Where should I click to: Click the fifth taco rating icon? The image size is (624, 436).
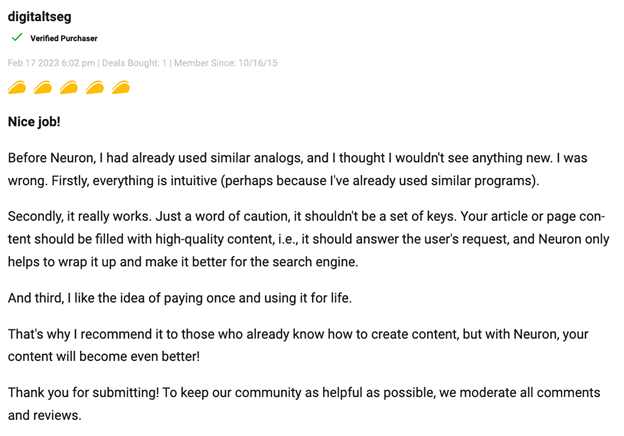tap(121, 88)
